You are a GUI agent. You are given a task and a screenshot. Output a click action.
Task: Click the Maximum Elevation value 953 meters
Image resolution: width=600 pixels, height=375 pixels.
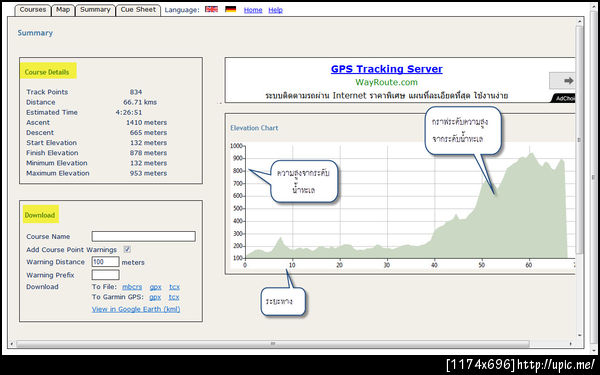coord(148,173)
